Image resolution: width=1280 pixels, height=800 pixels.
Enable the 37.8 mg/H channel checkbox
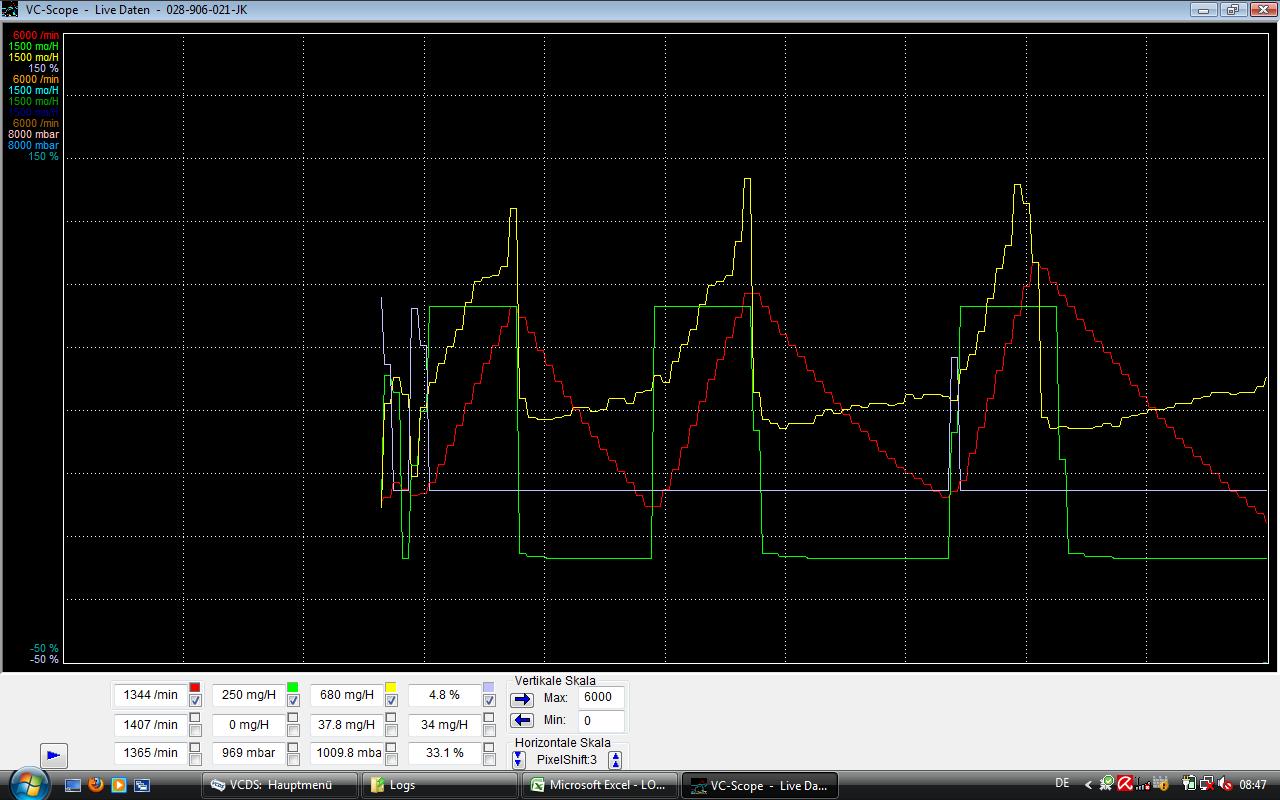pyautogui.click(x=391, y=731)
